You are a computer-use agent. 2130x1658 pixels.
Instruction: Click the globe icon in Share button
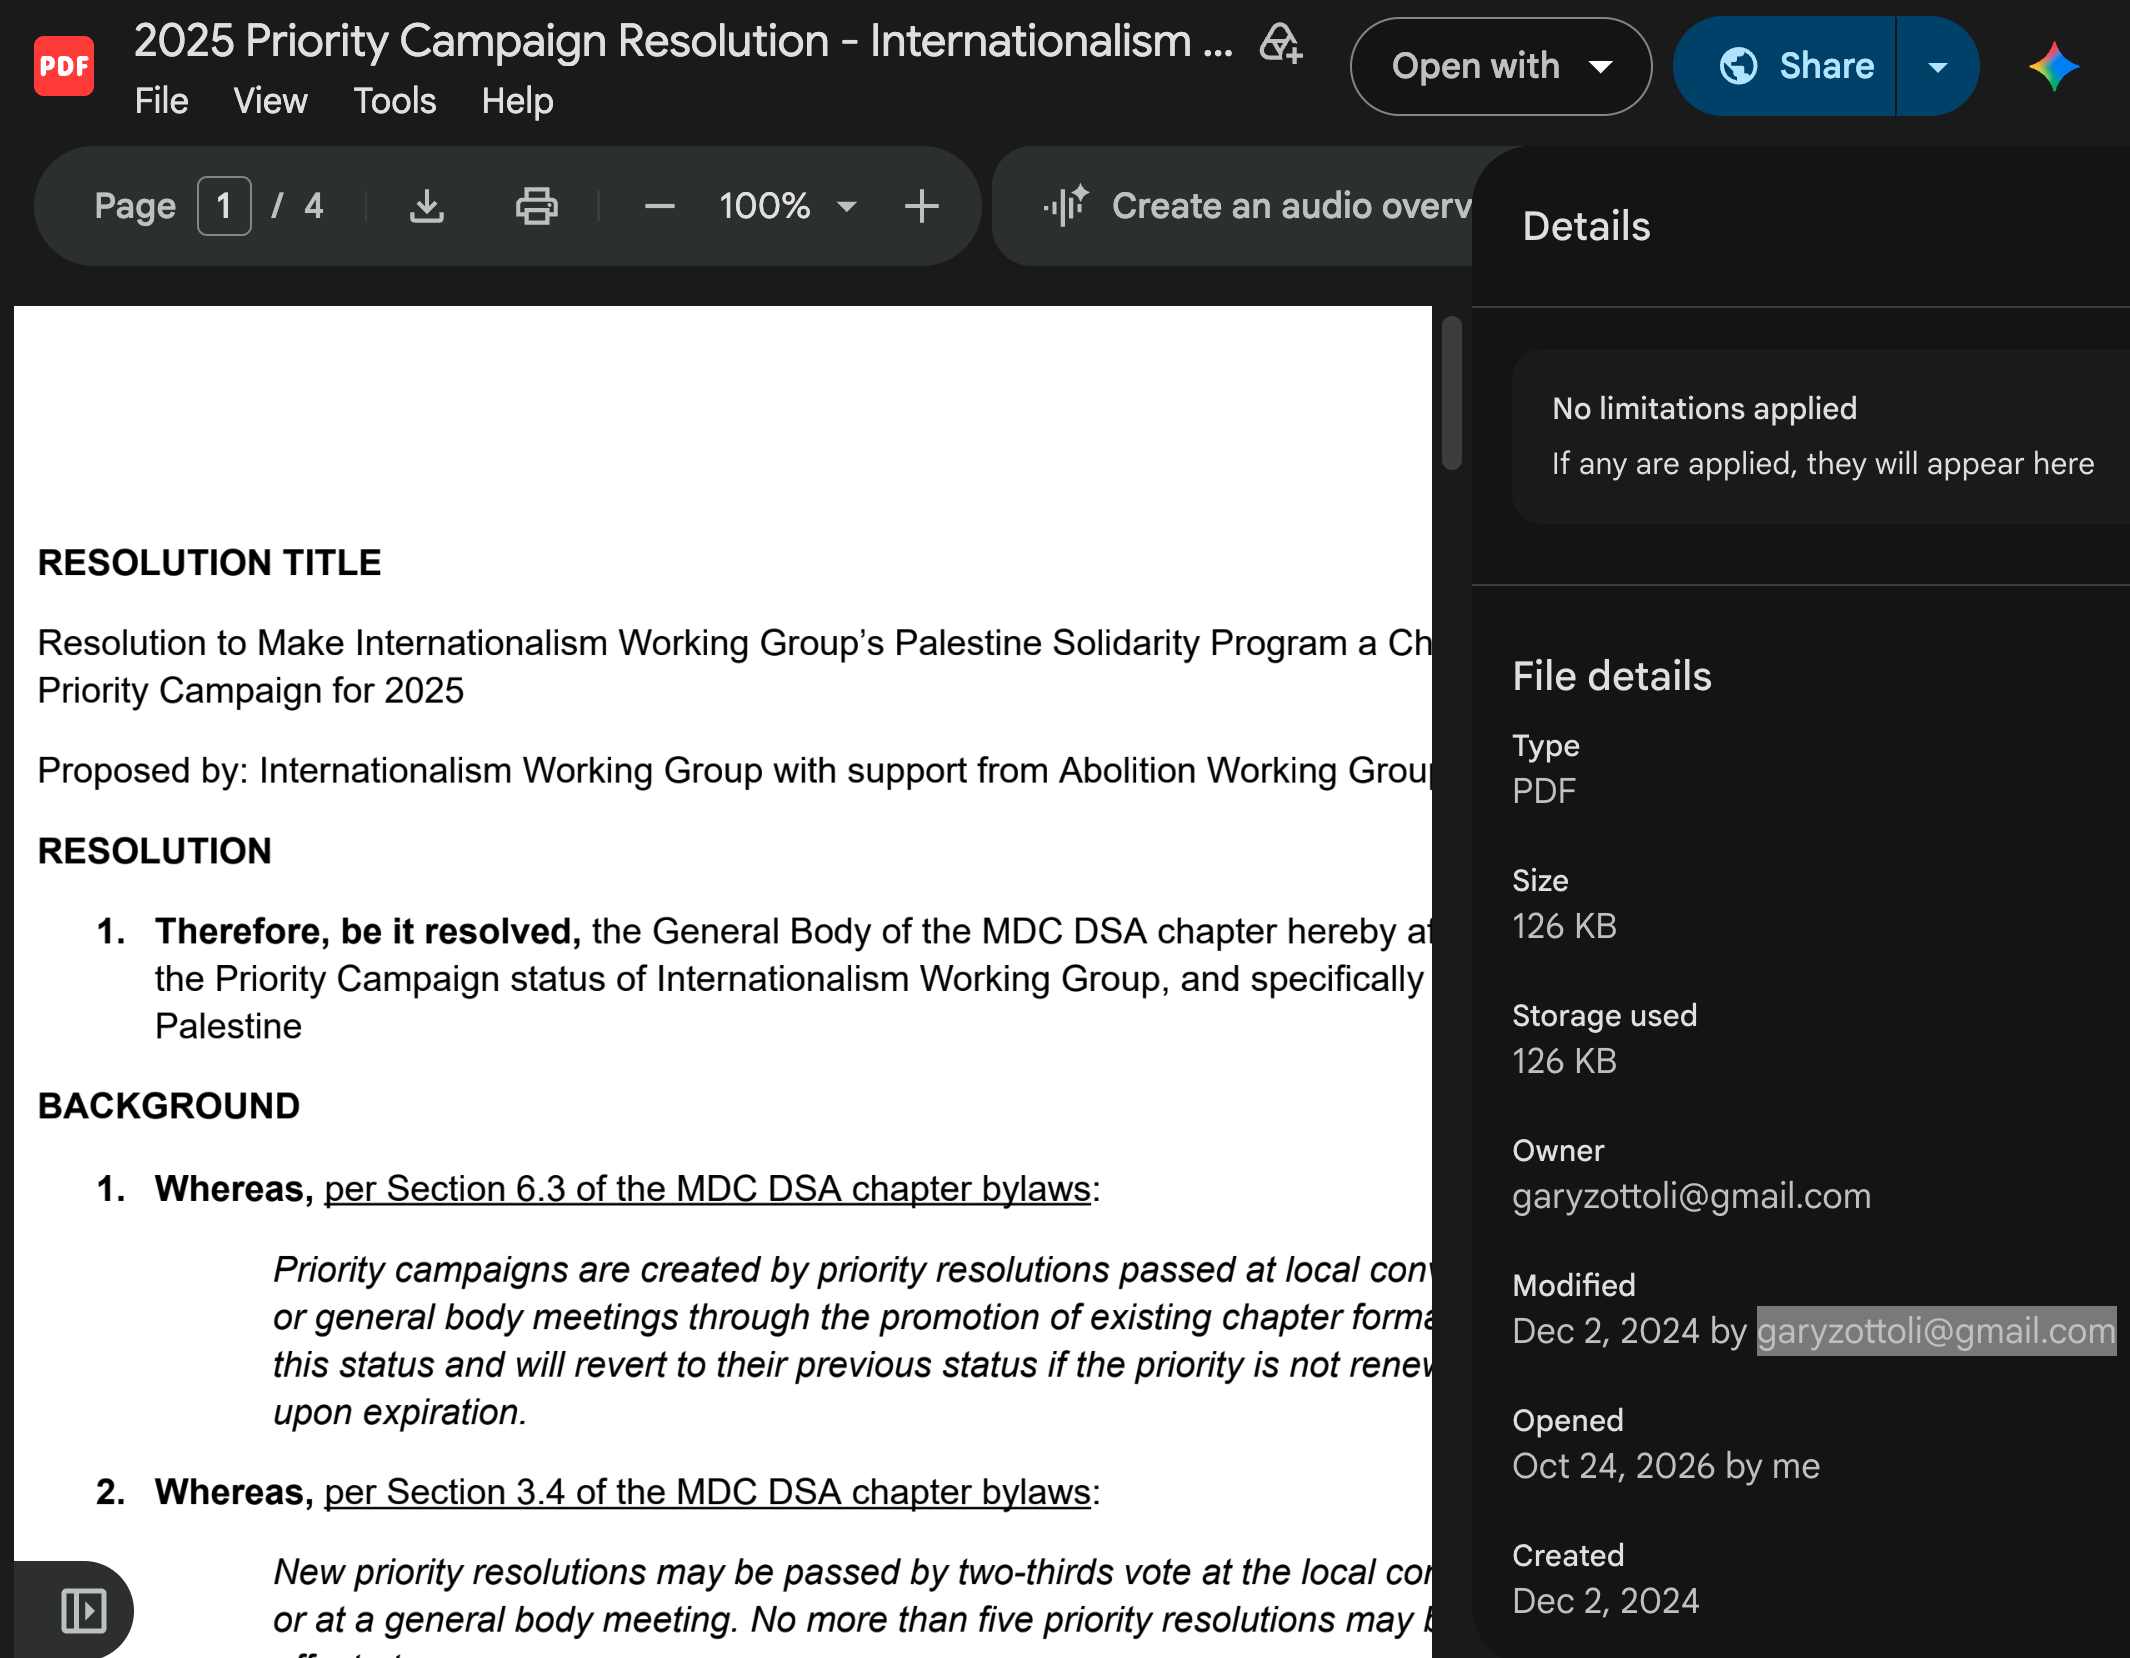click(x=1739, y=66)
